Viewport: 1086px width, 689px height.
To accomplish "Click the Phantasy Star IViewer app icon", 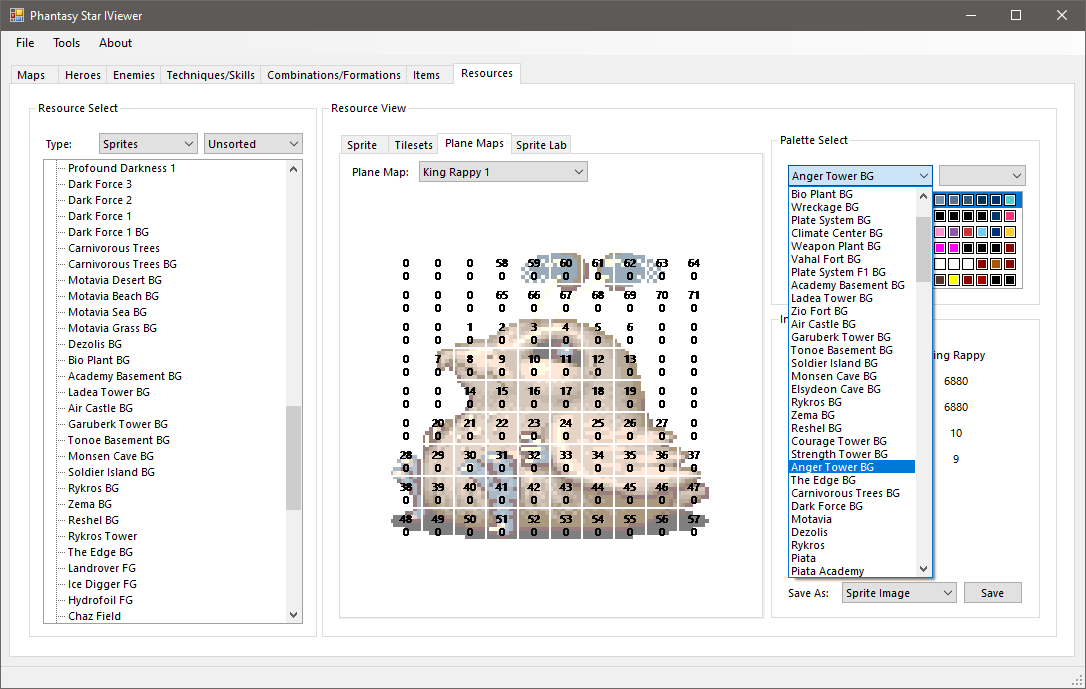I will click(x=17, y=15).
